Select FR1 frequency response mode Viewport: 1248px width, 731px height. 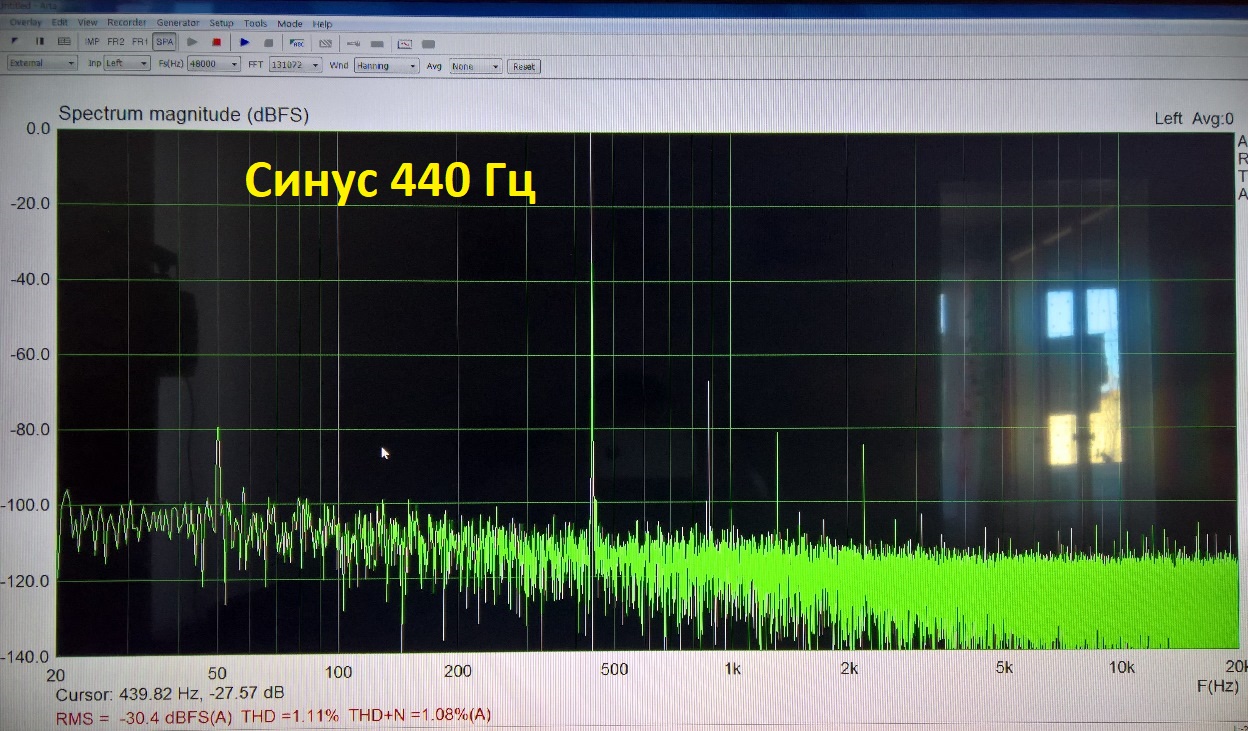click(x=140, y=42)
